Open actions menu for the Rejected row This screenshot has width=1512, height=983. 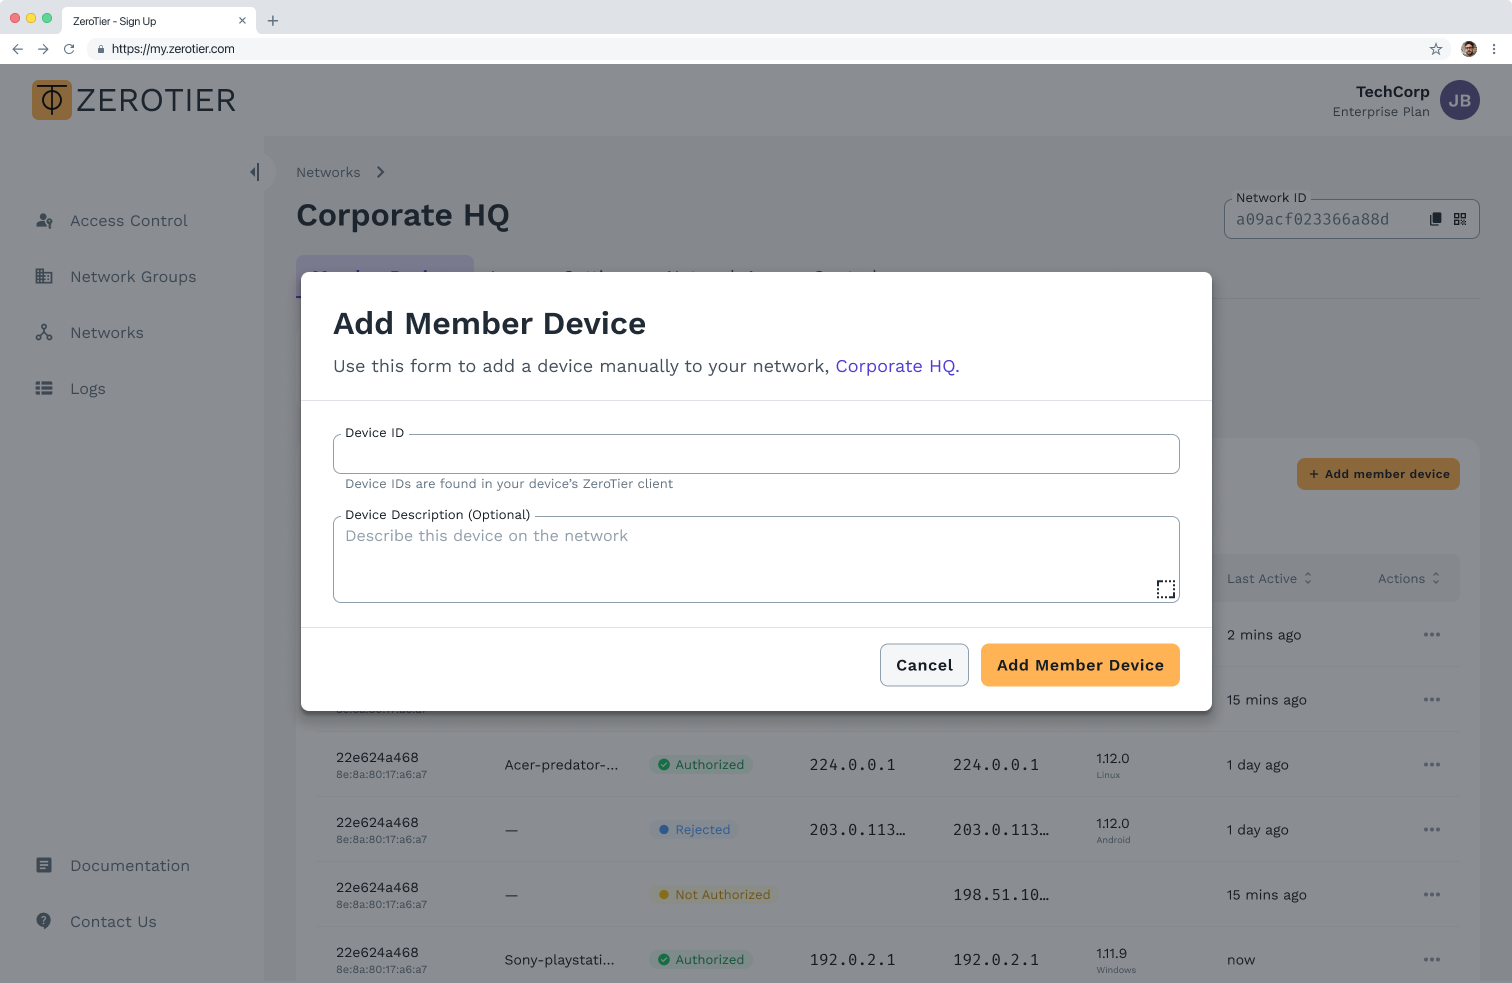click(1432, 830)
